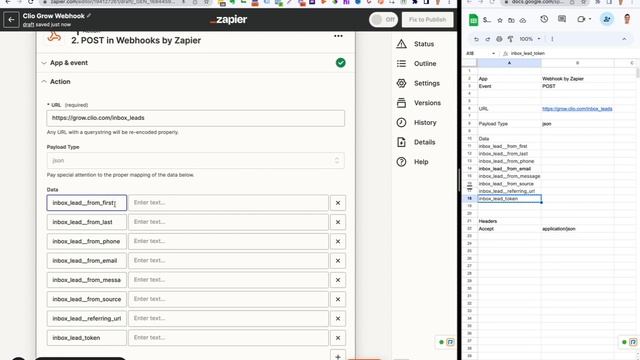Remove the inbox_lead__from_phone data row
This screenshot has height=360, width=640.
pos(338,241)
